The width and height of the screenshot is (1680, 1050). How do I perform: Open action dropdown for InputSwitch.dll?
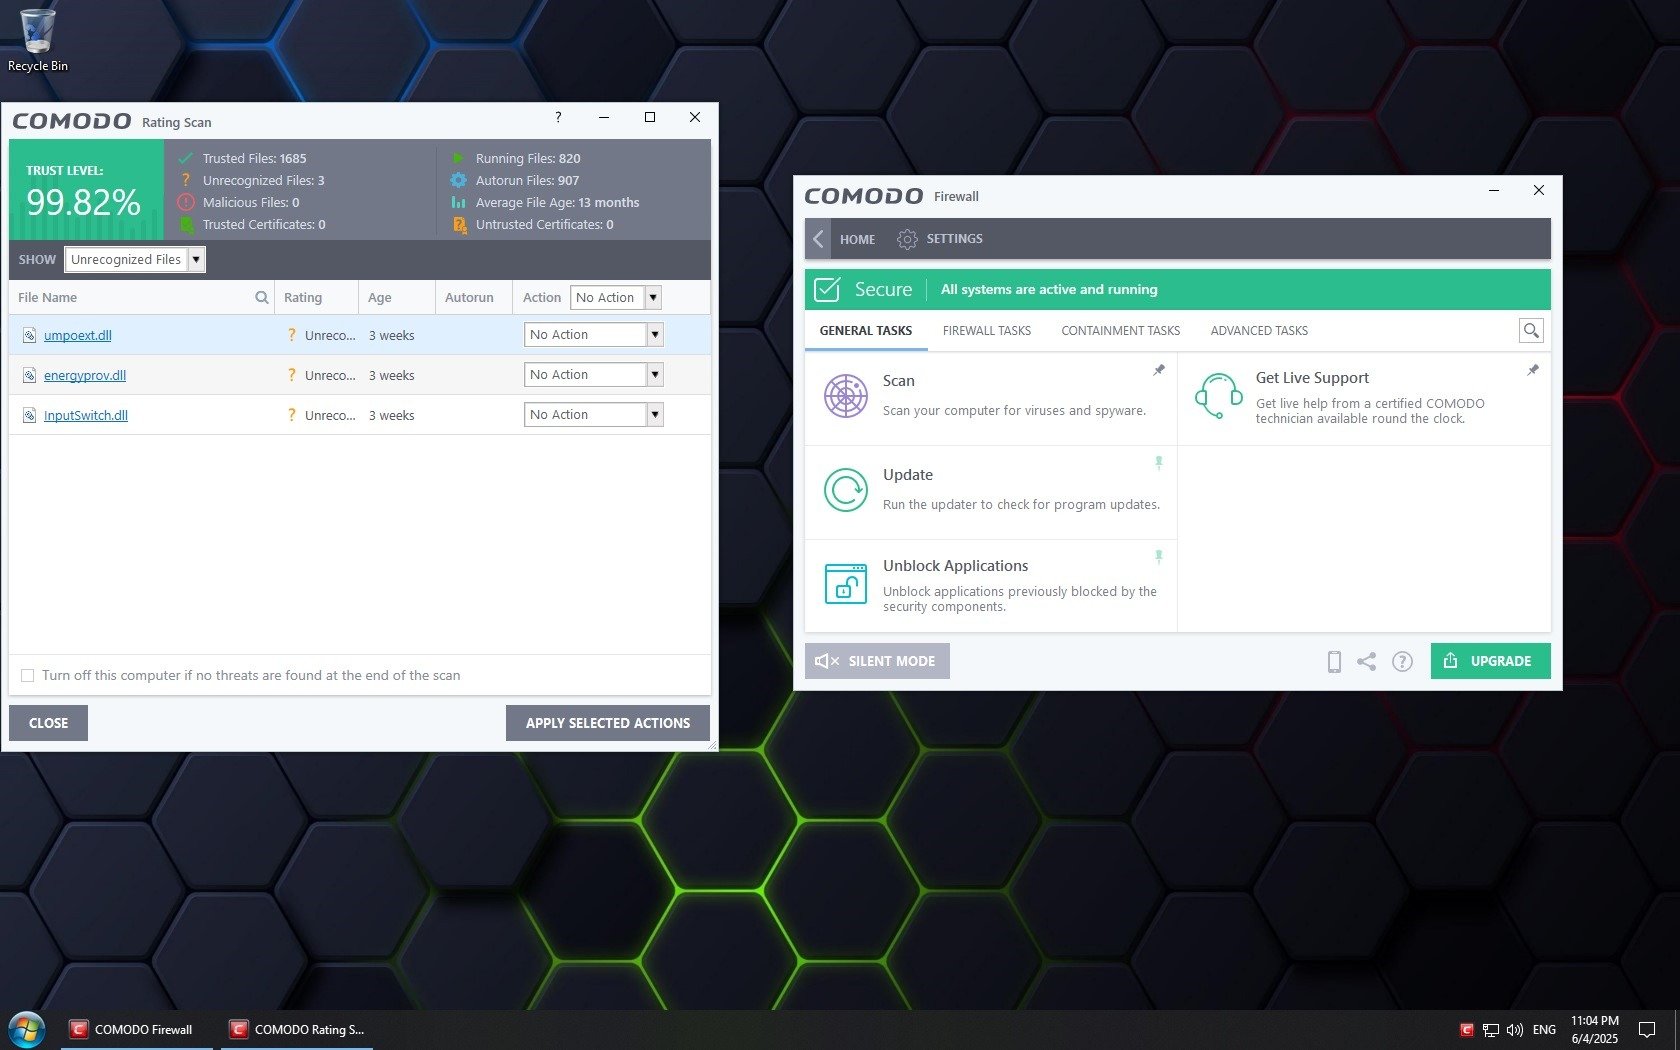pos(594,415)
